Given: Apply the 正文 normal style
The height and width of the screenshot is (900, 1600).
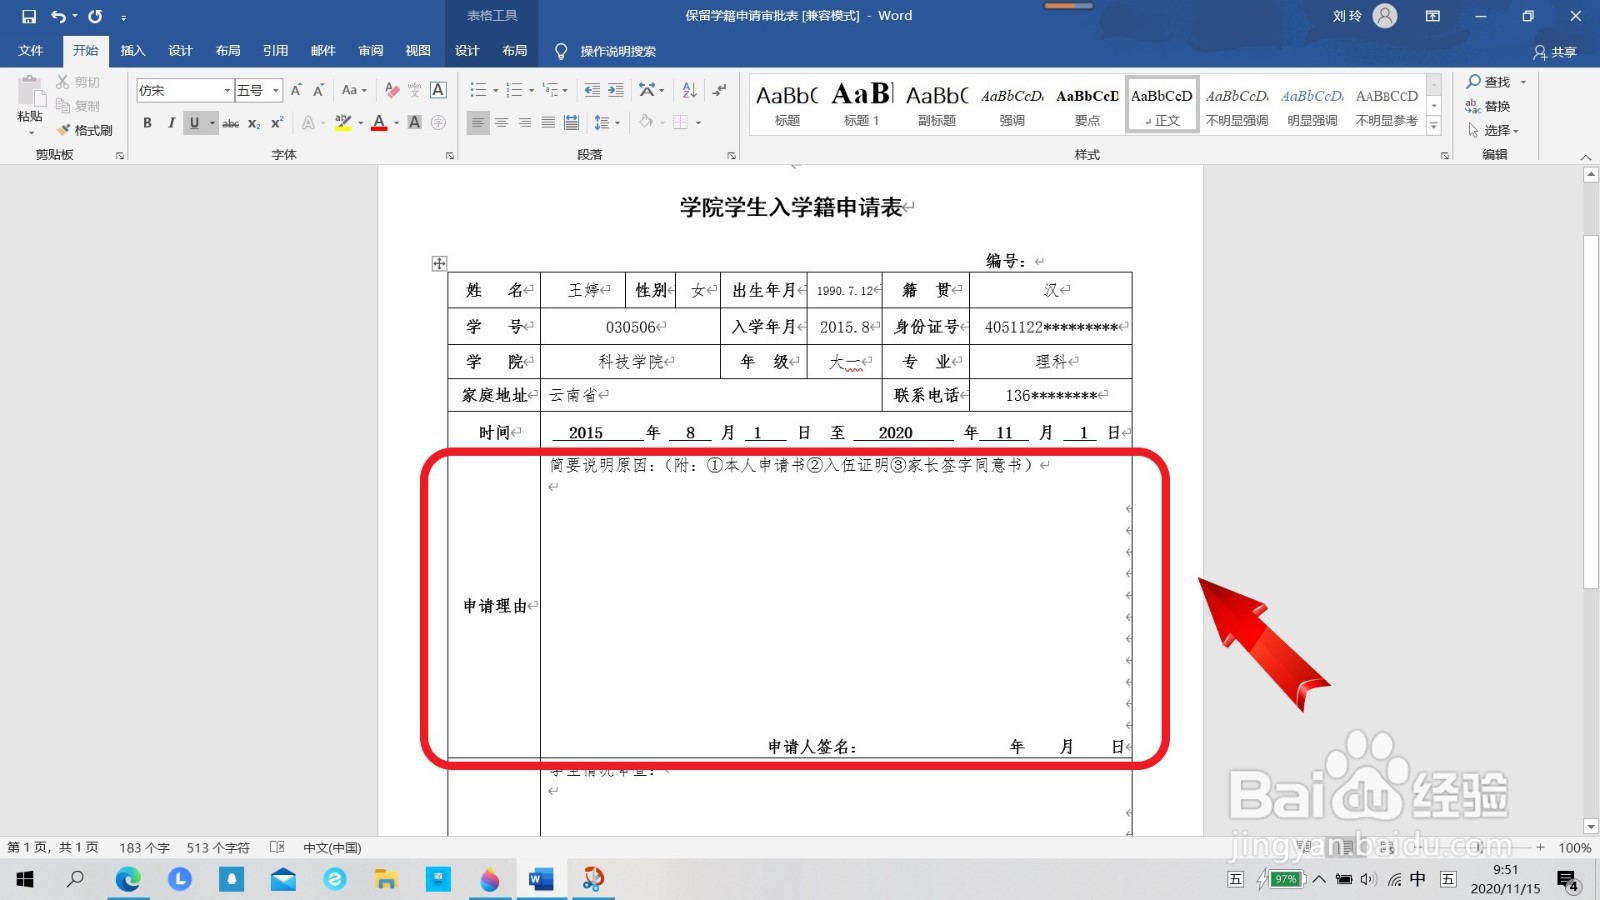Looking at the screenshot, I should [x=1162, y=104].
